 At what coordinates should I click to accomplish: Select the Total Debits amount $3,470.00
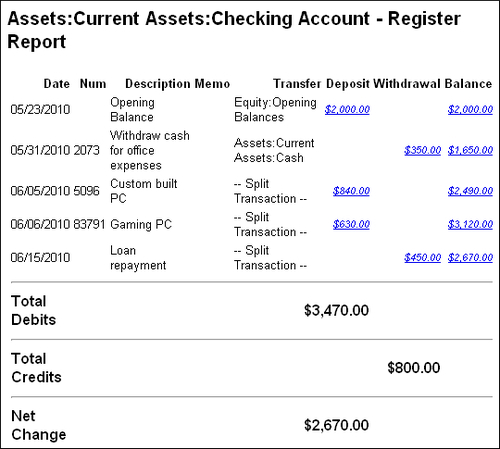click(x=336, y=310)
